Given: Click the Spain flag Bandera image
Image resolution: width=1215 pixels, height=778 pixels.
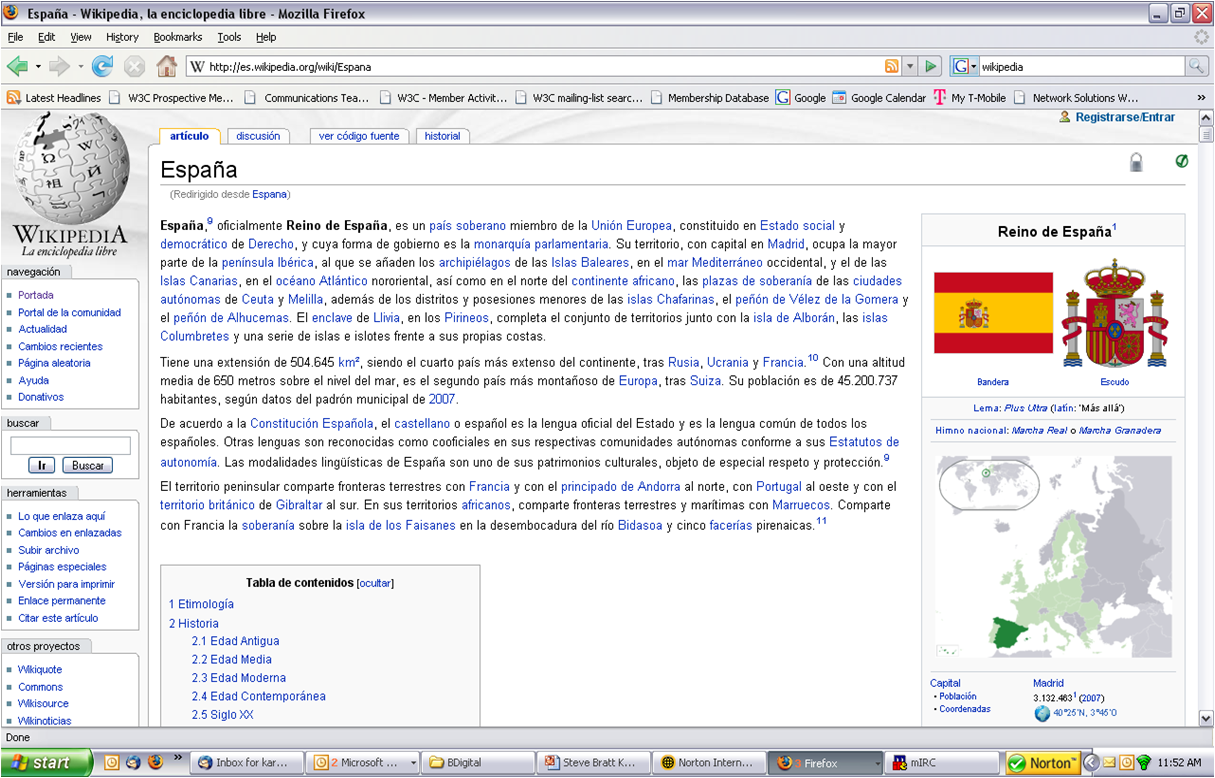Looking at the screenshot, I should click(993, 313).
